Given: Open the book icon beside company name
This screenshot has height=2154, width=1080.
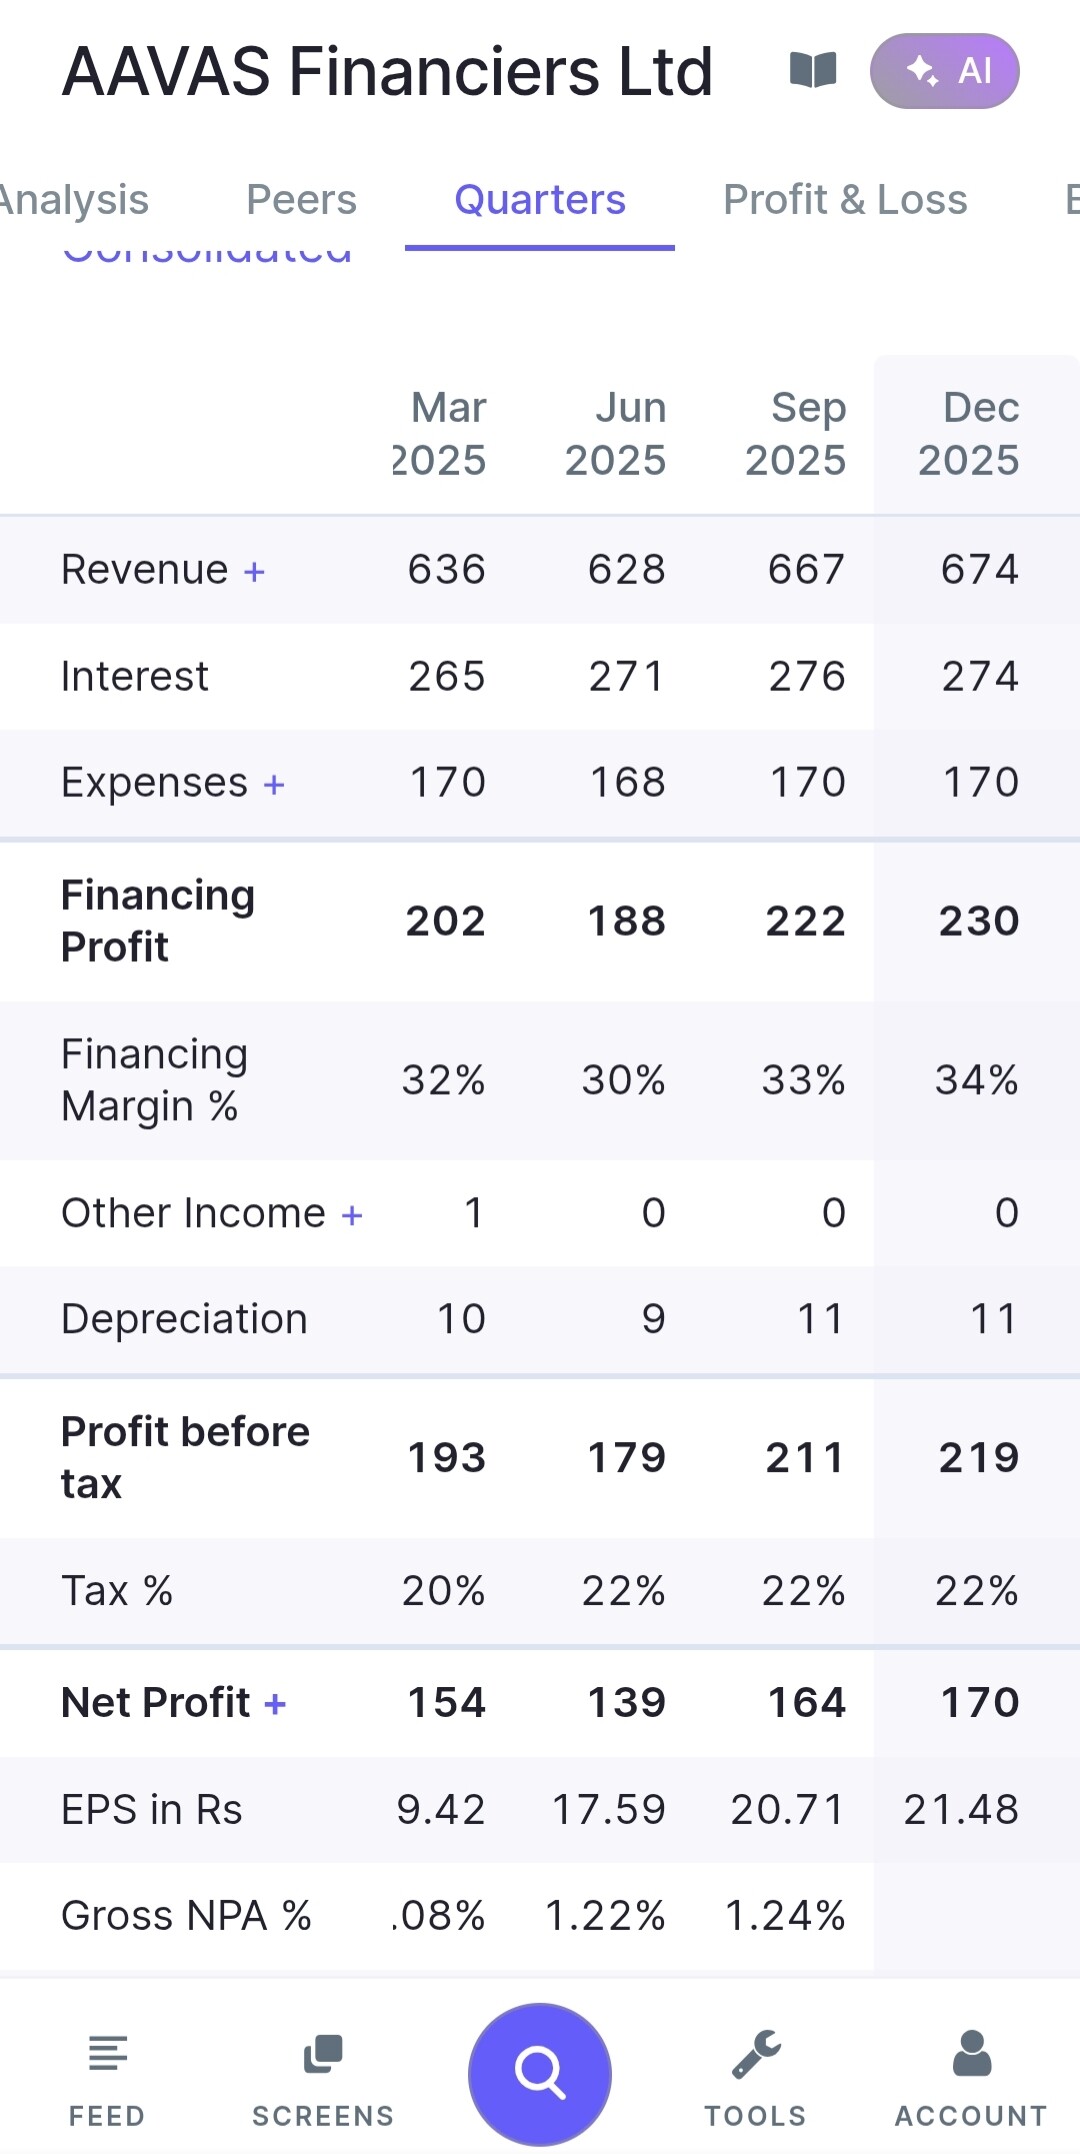Looking at the screenshot, I should coord(812,71).
